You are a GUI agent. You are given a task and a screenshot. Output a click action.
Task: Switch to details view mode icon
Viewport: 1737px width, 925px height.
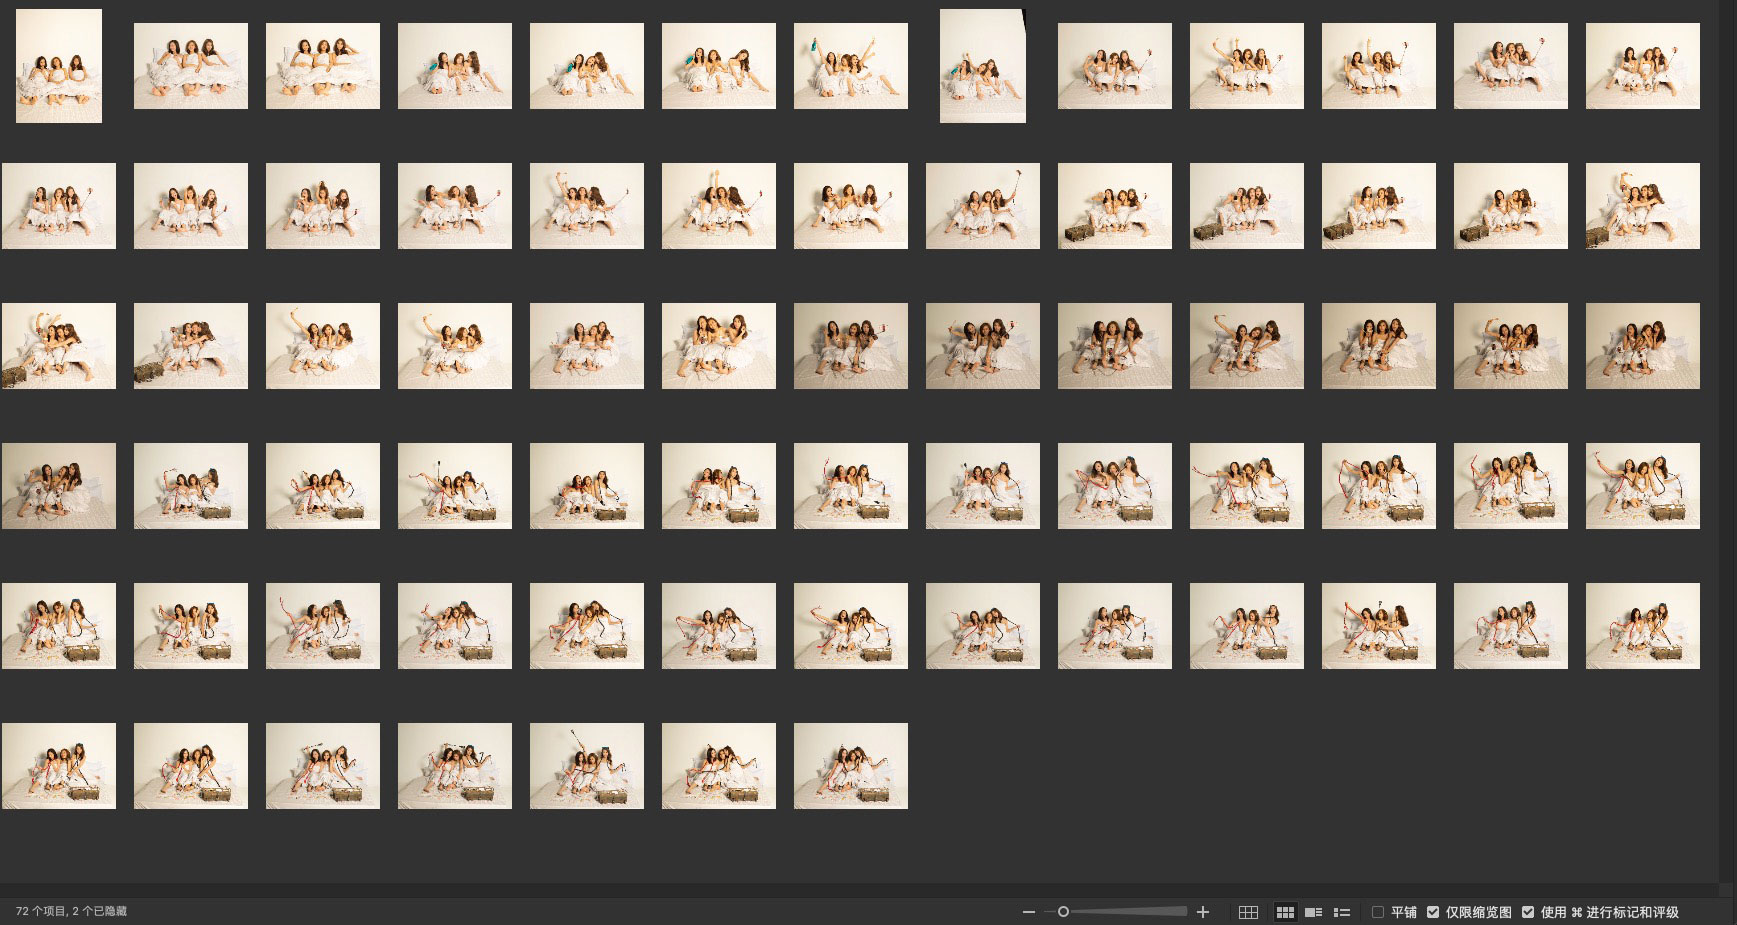click(x=1314, y=912)
